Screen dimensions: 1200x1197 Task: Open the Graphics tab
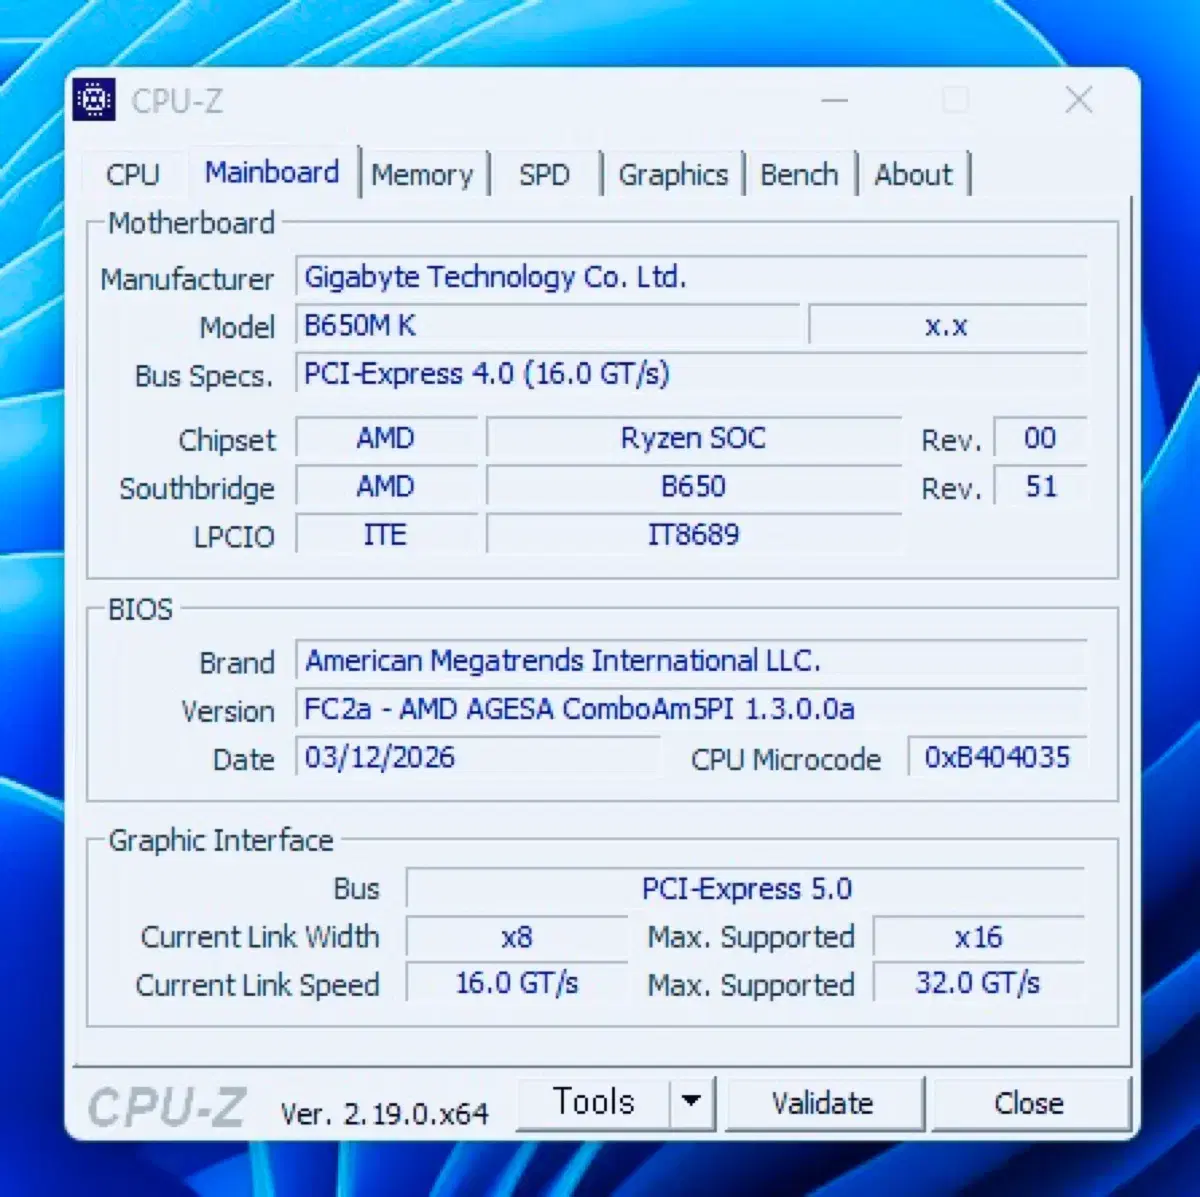673,175
